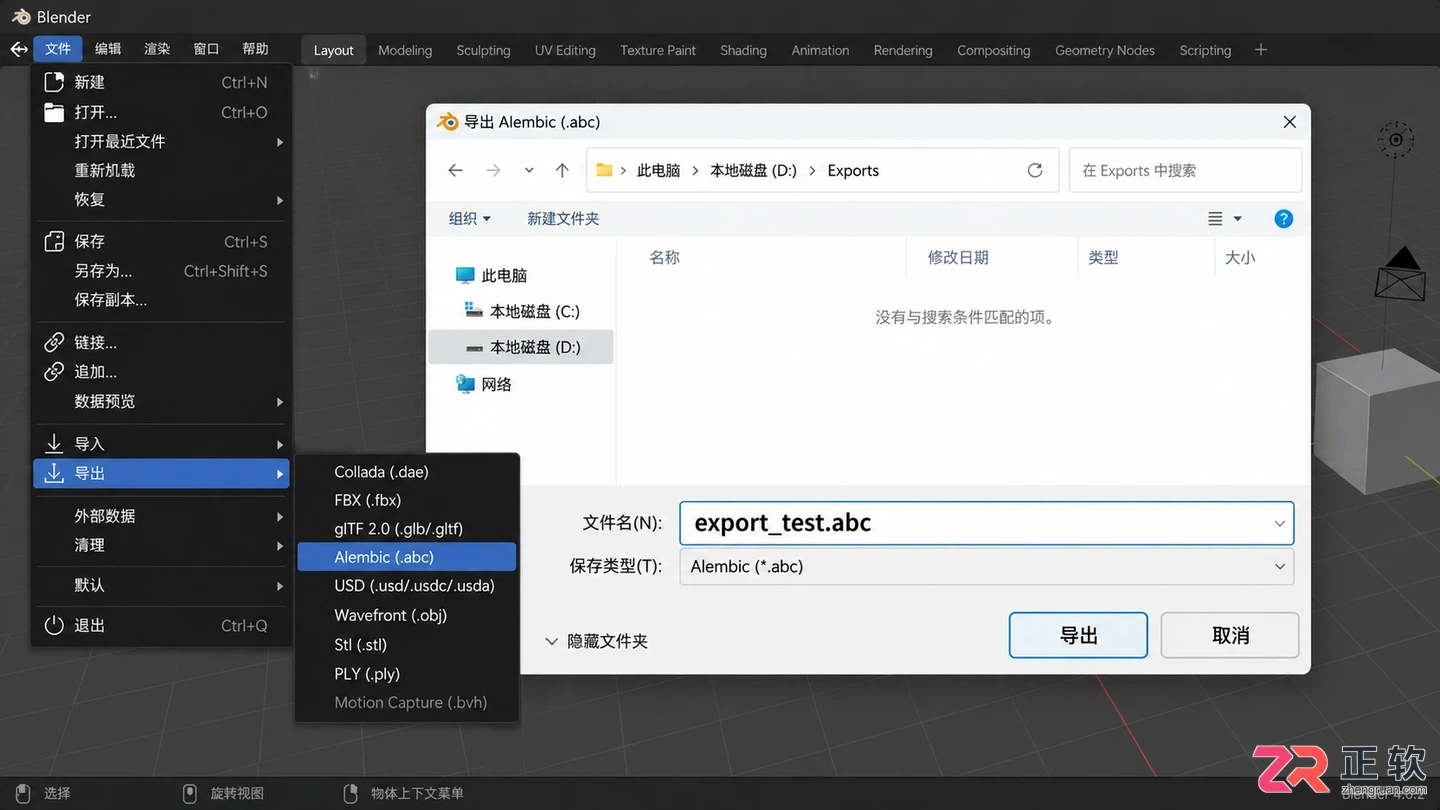Click the 导入 import arrow icon
Screen dimensions: 1440x810
tap(54, 444)
